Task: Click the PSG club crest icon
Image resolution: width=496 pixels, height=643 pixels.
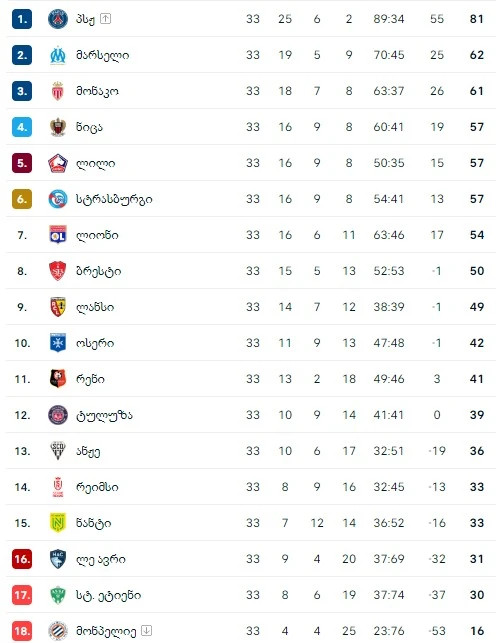Action: click(58, 19)
